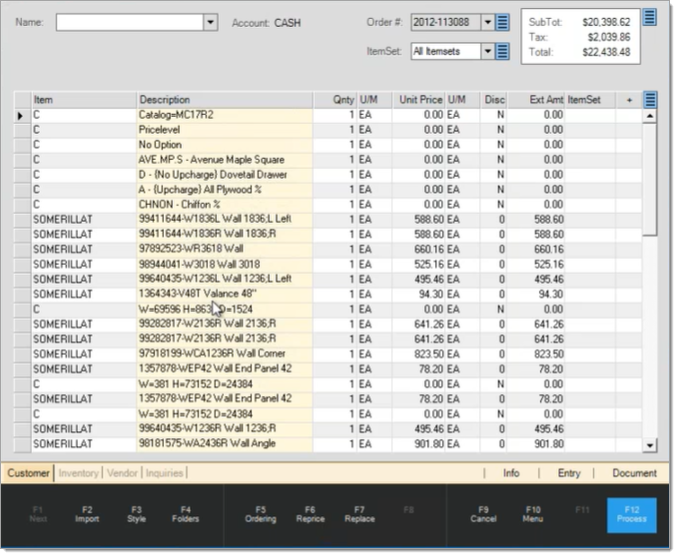Switch to the Customer tab
Screen dimensions: 677x556
pyautogui.click(x=28, y=473)
